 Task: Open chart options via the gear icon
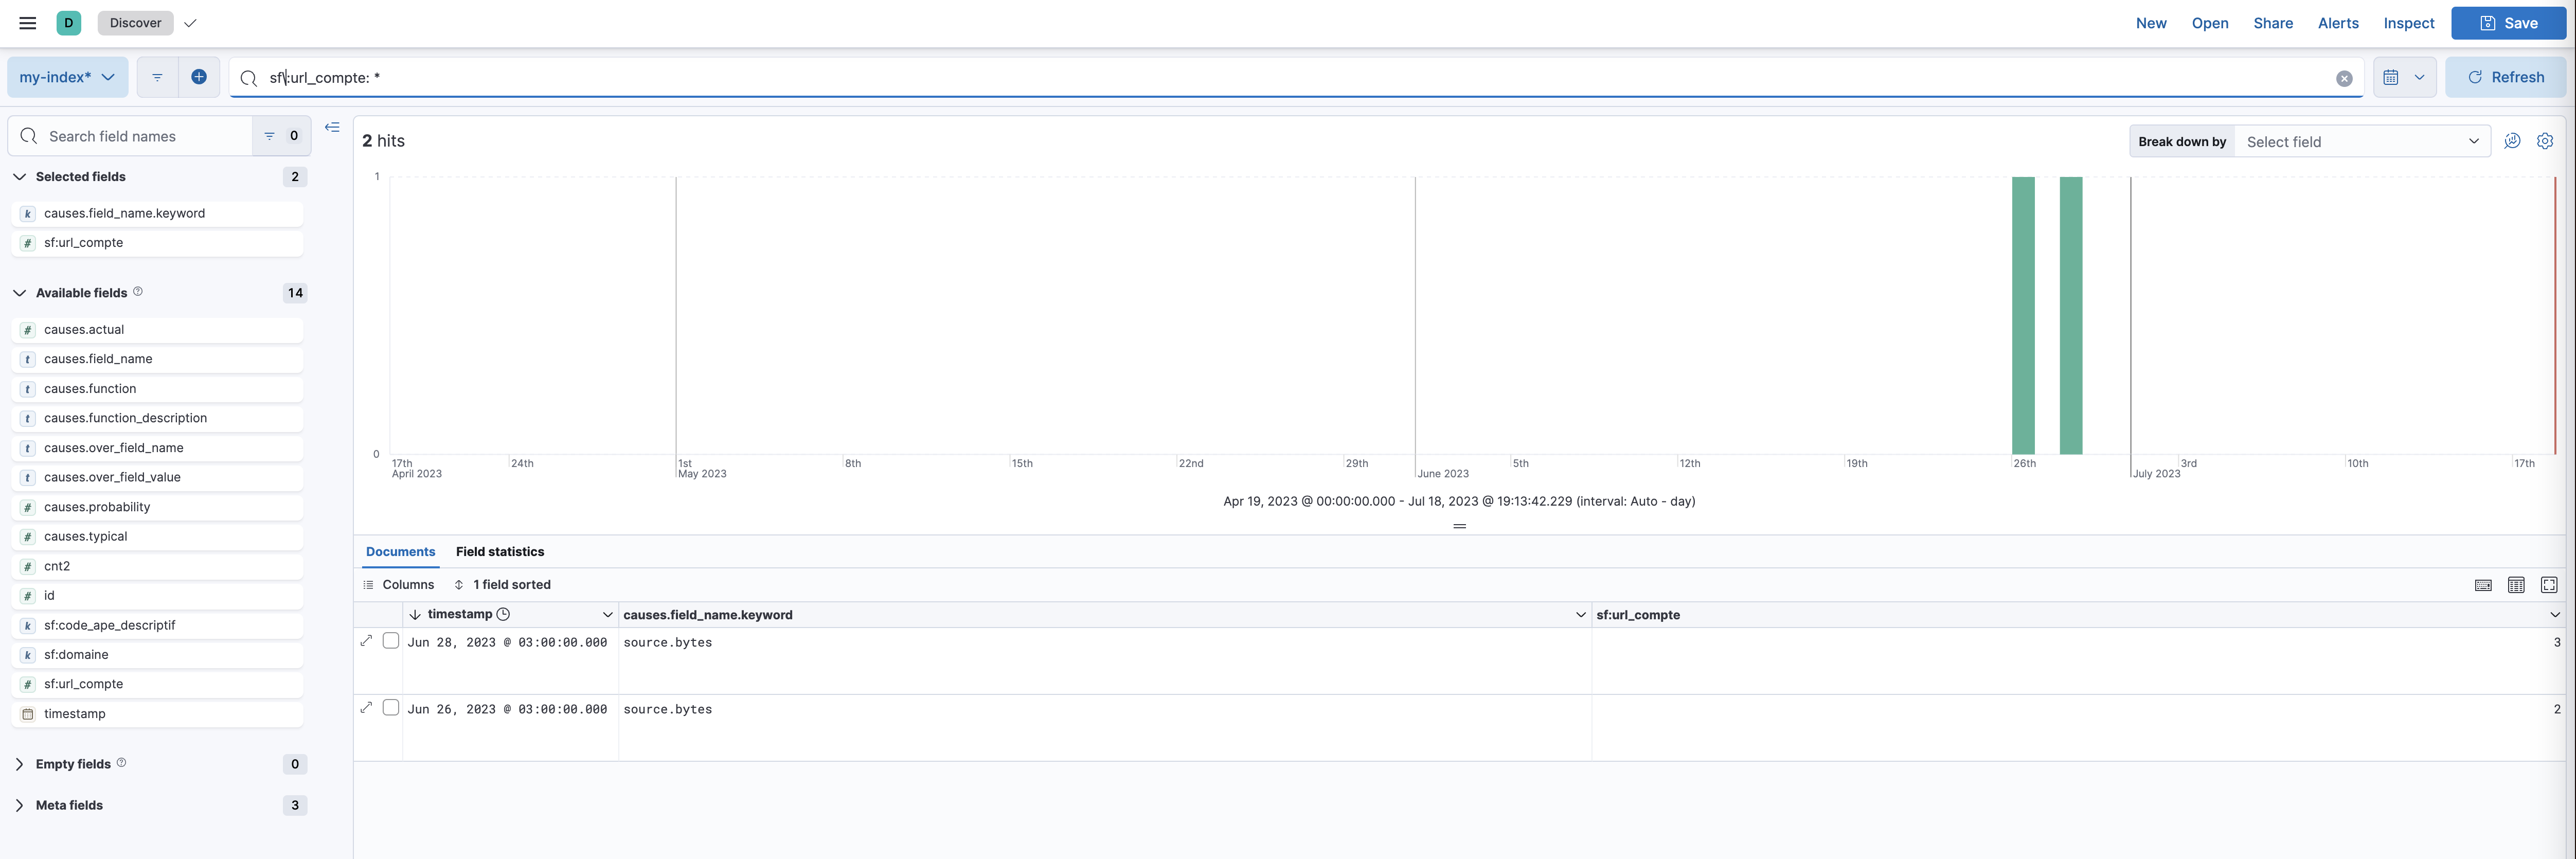(x=2546, y=141)
